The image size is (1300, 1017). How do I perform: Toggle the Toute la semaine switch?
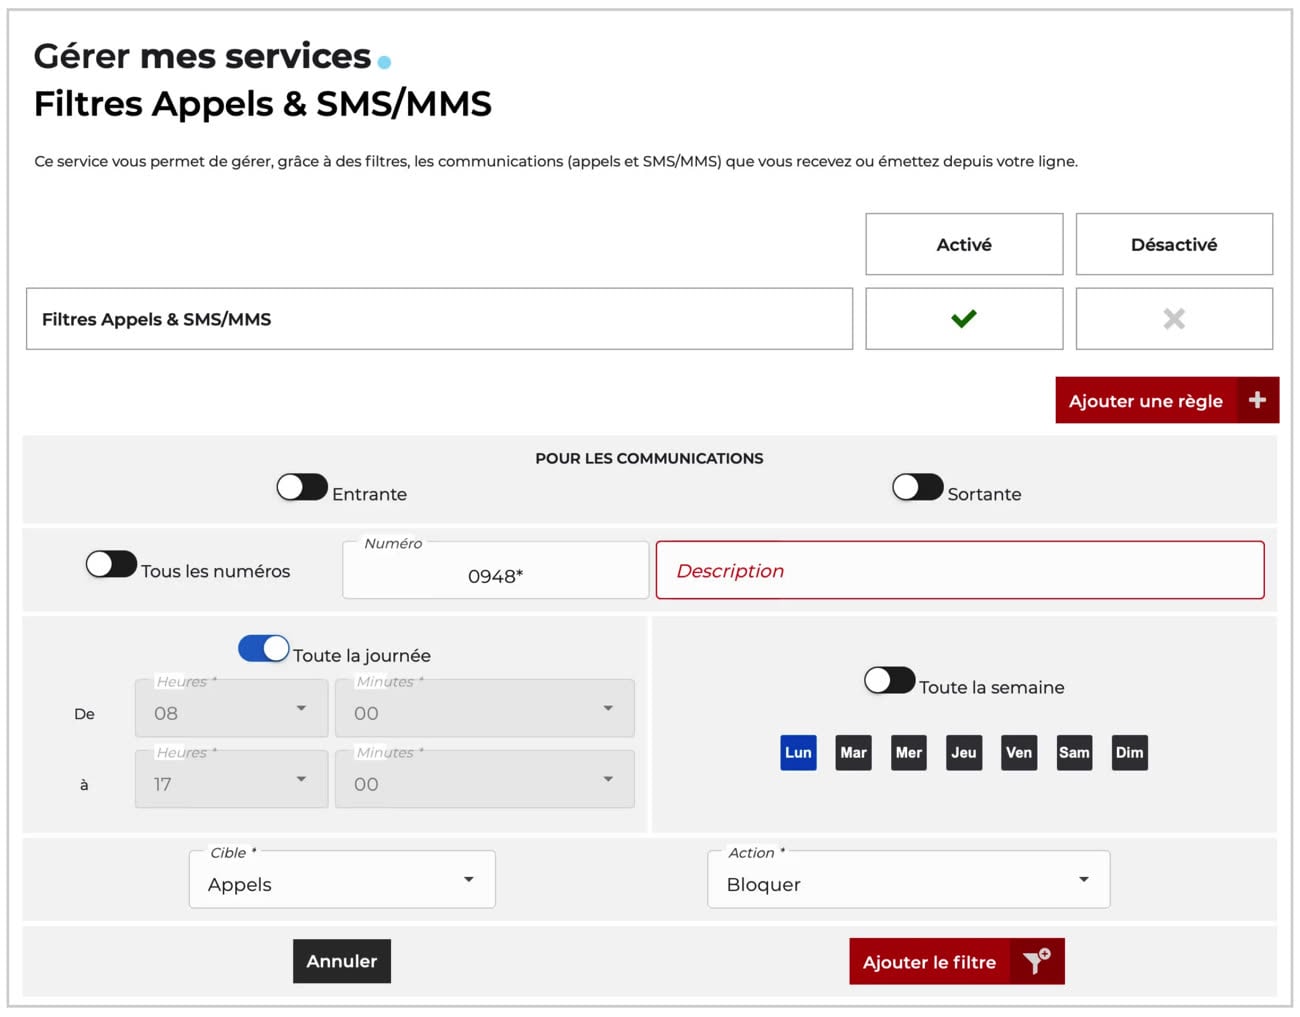(889, 681)
